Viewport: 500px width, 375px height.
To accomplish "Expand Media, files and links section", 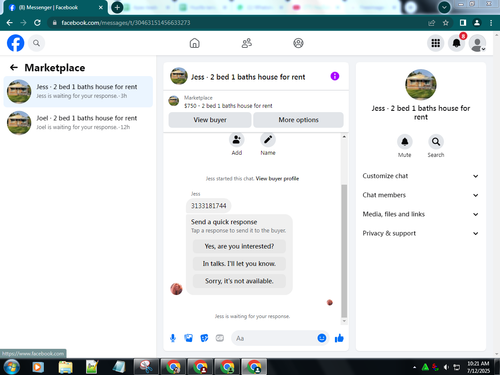I will 420,214.
